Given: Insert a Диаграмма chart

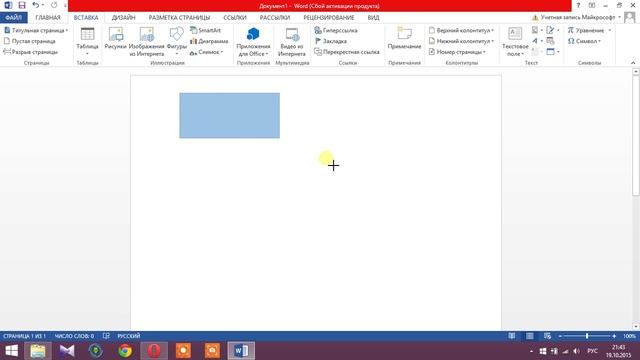Looking at the screenshot, I should [x=209, y=41].
